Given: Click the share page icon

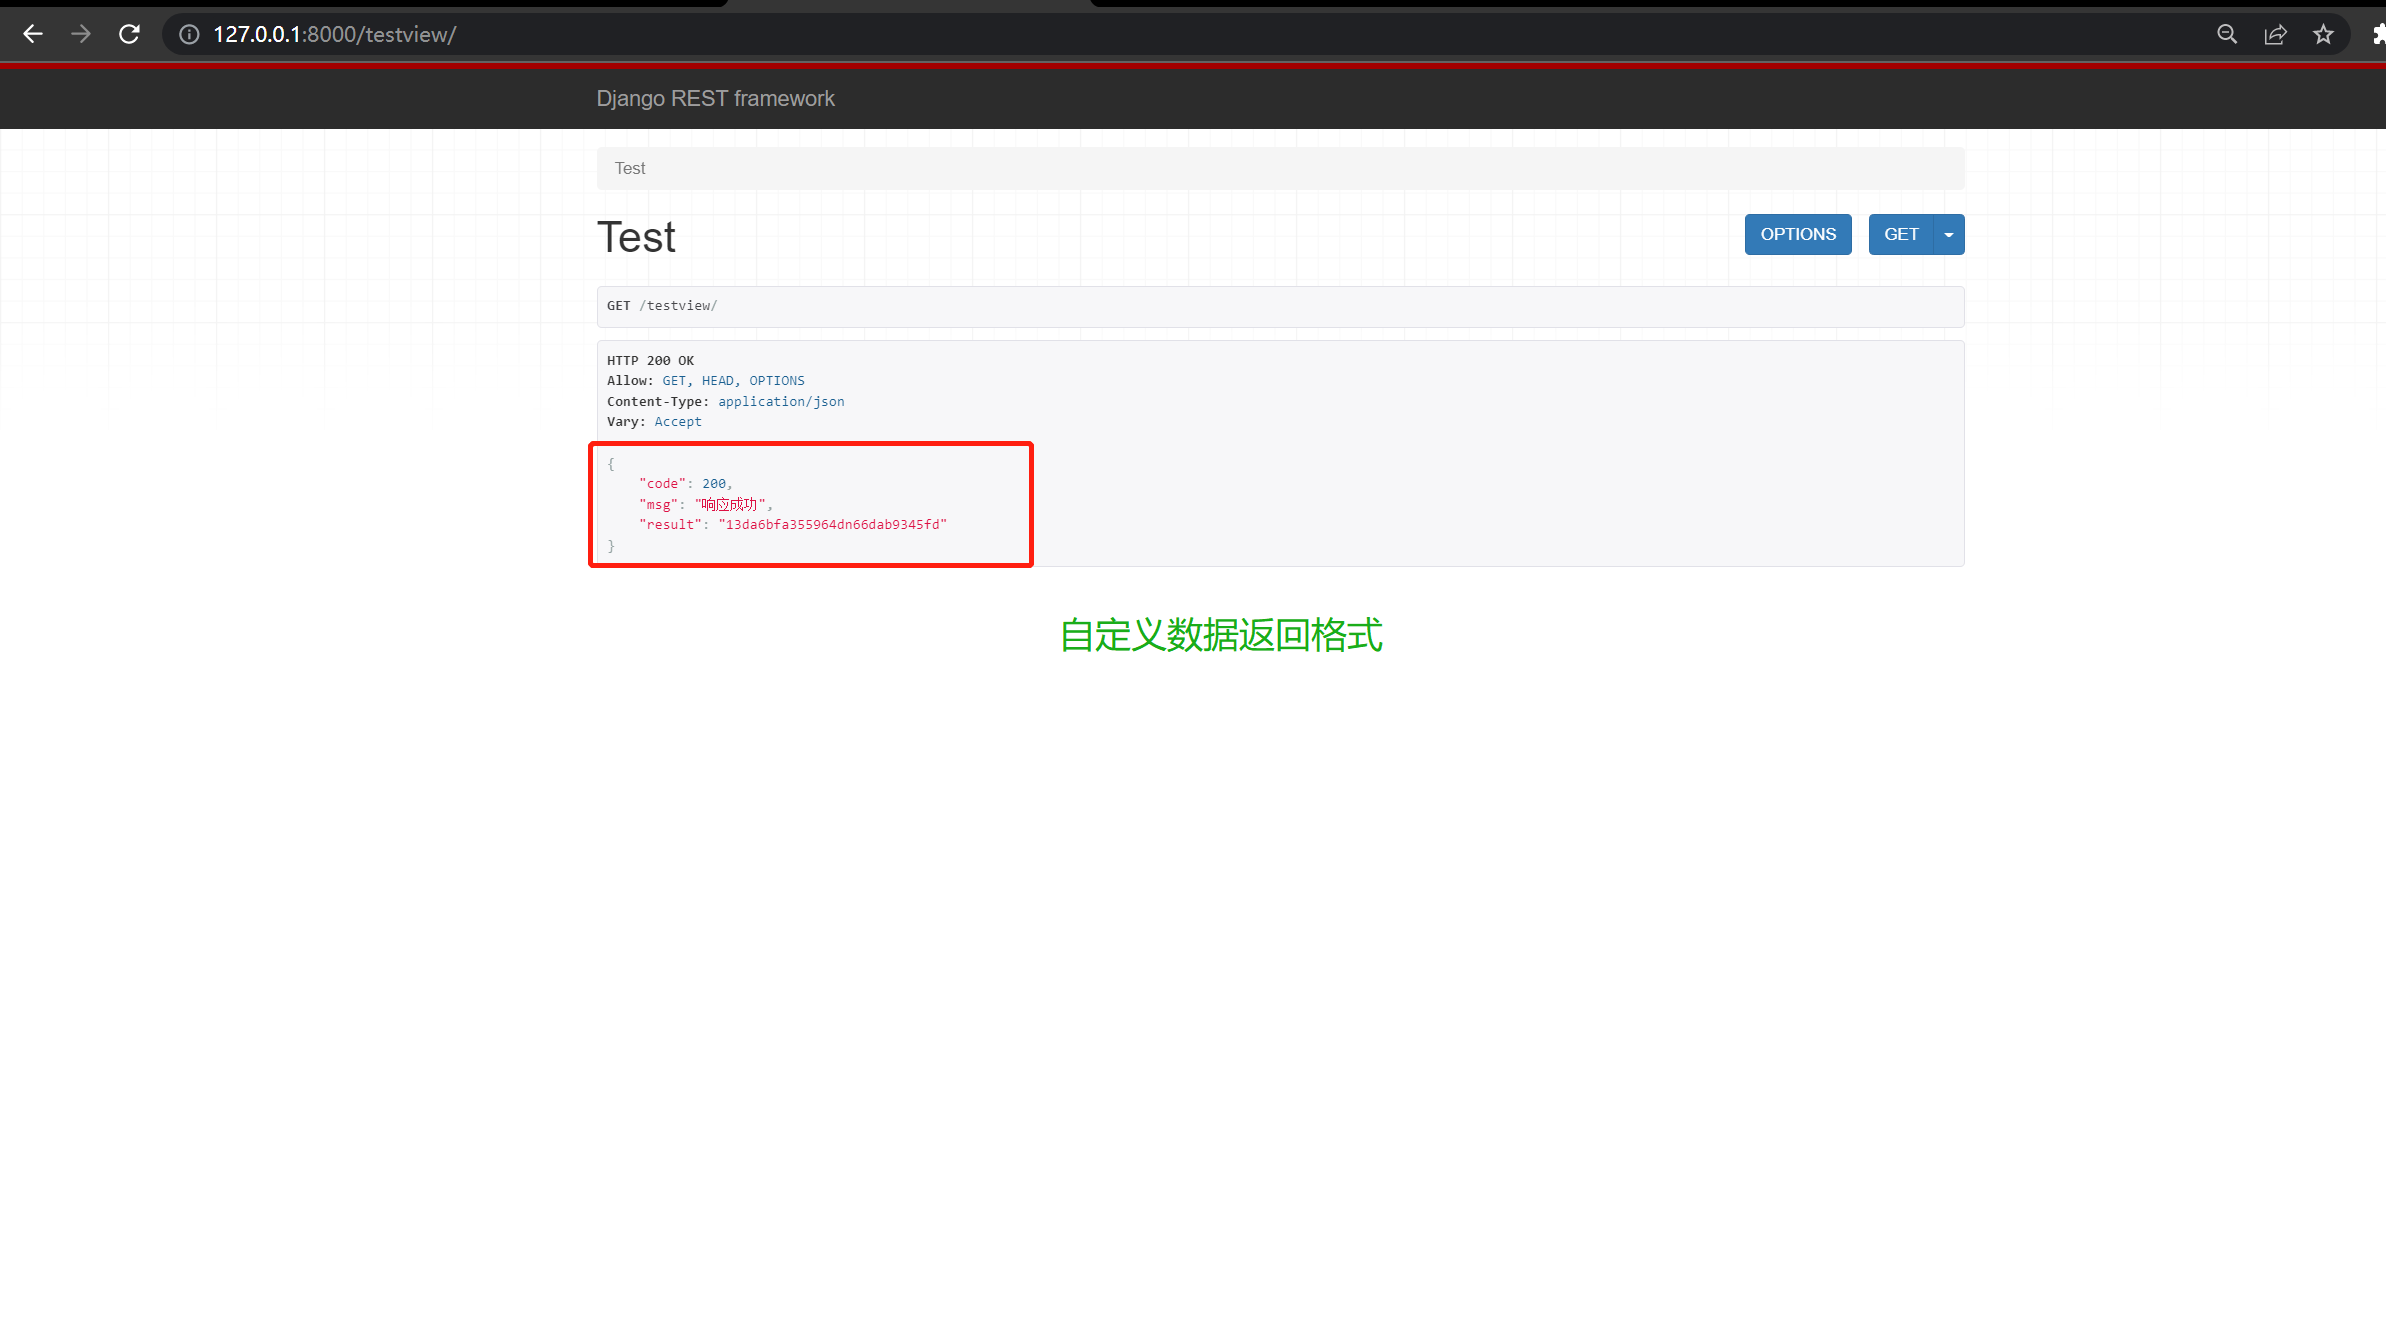Looking at the screenshot, I should coord(2275,34).
